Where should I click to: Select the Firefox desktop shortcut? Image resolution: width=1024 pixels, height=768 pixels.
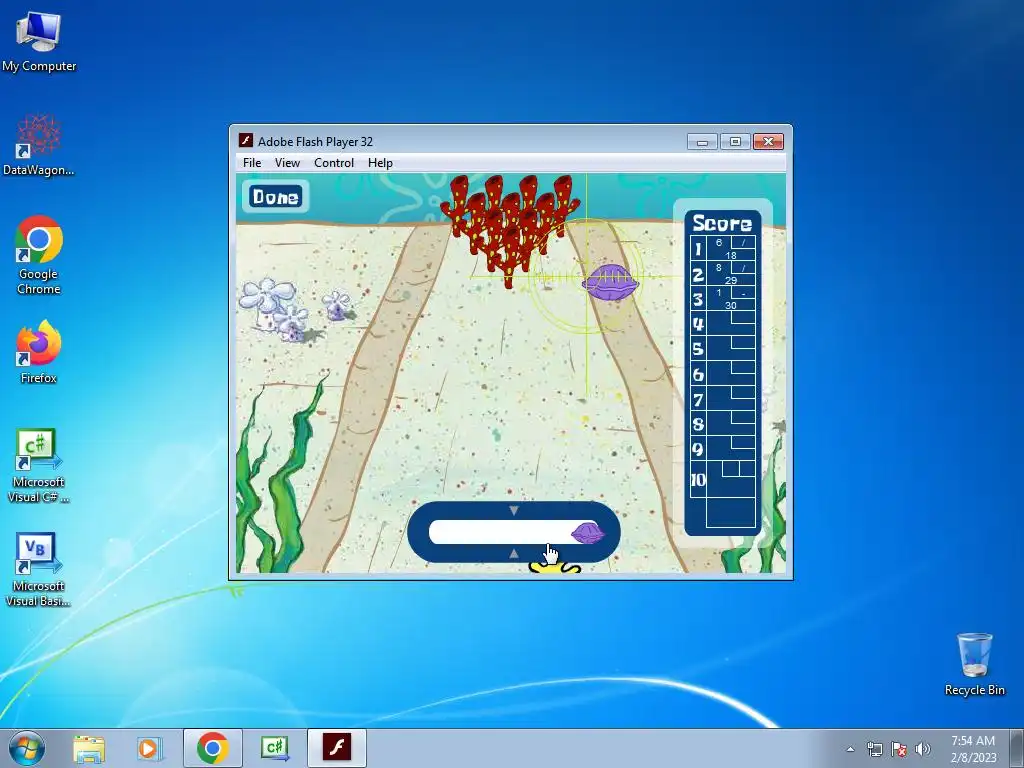[39, 352]
